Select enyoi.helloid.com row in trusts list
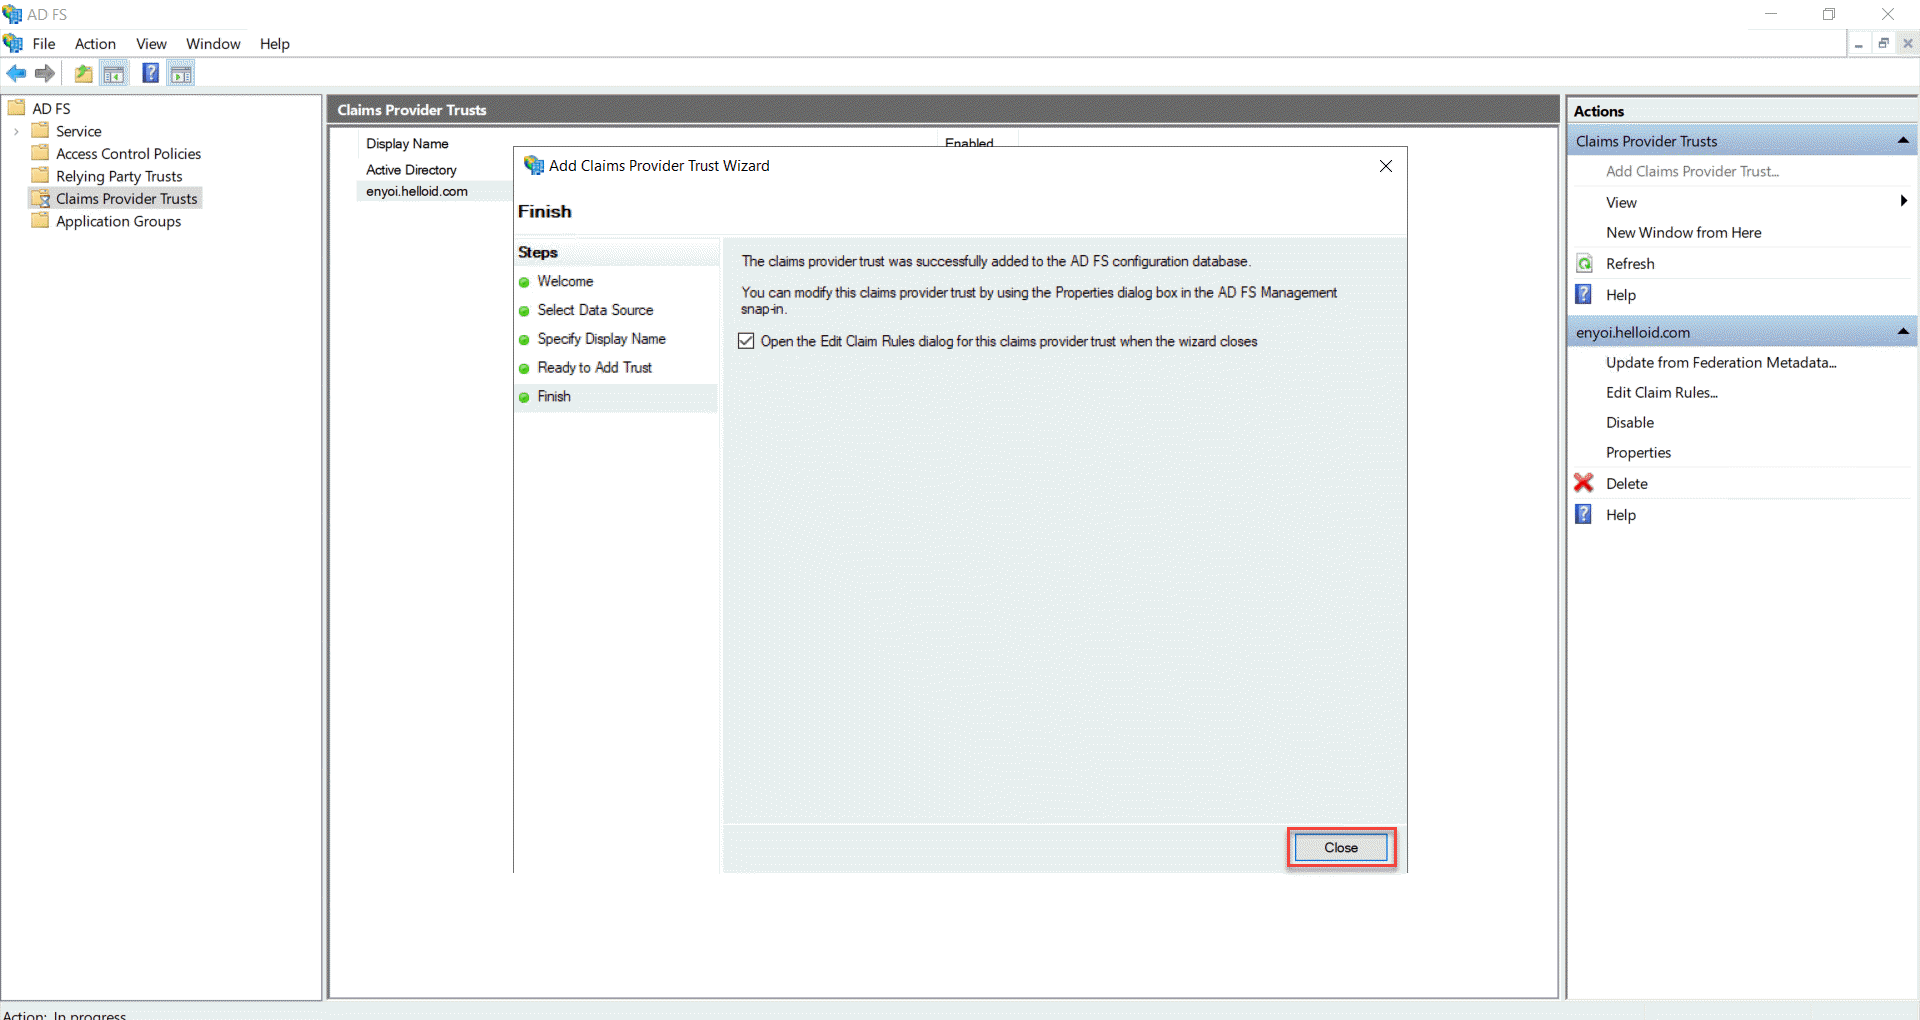The width and height of the screenshot is (1920, 1020). click(x=417, y=191)
